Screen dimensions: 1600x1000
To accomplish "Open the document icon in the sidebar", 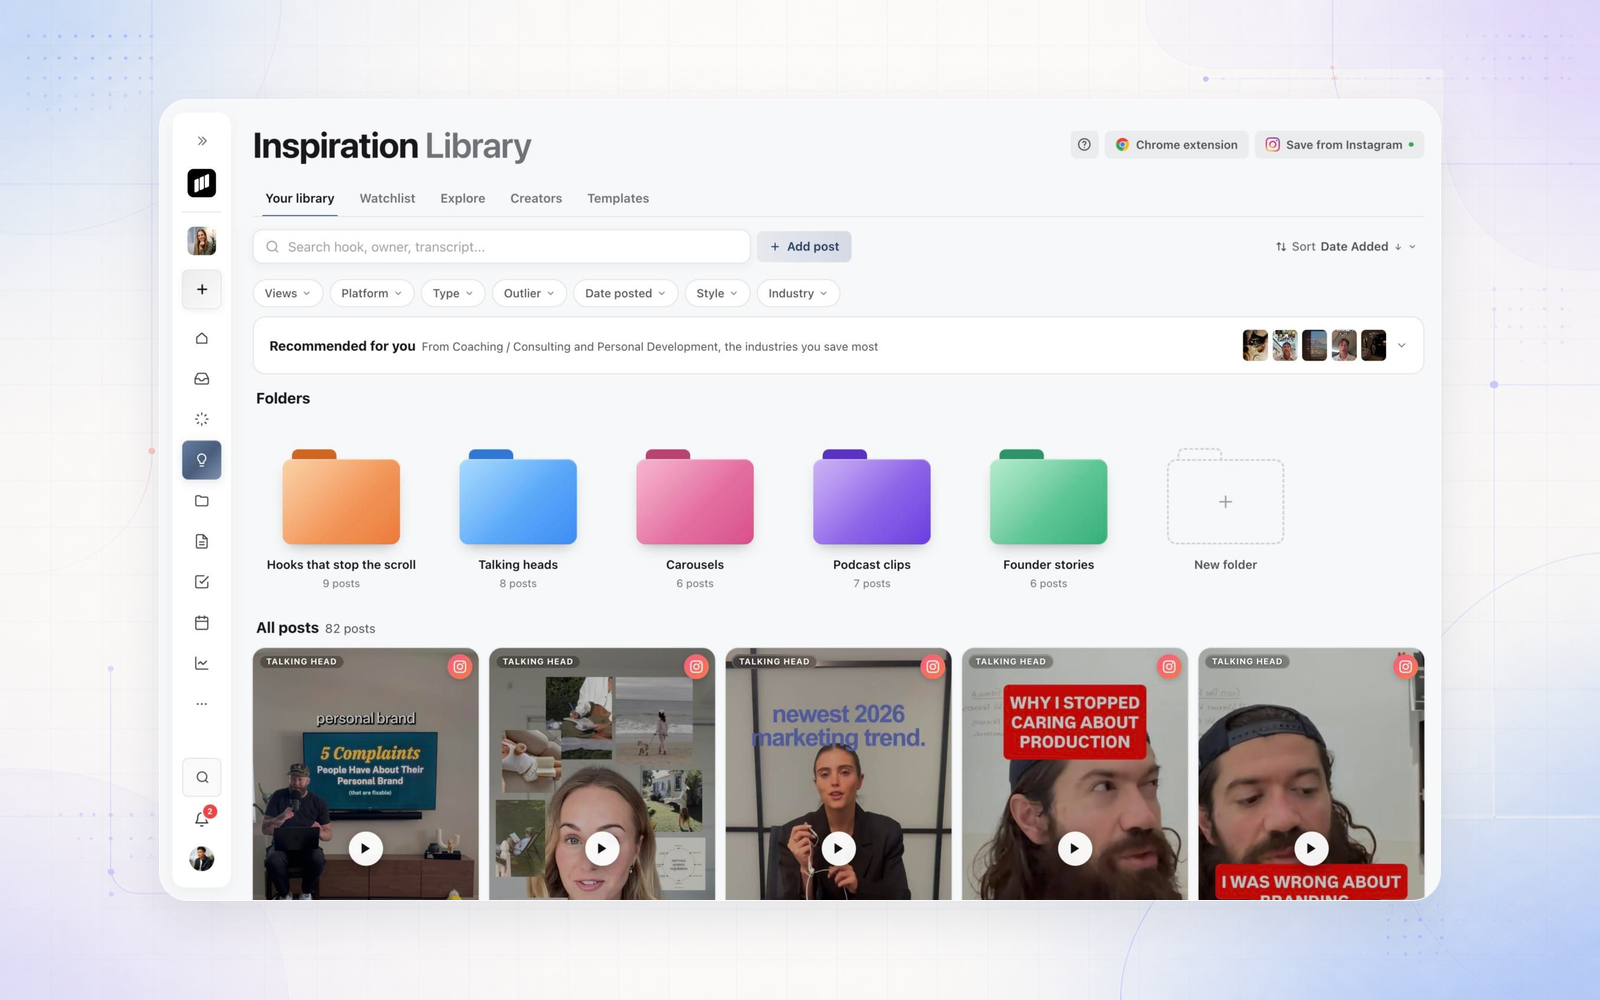I will [202, 541].
